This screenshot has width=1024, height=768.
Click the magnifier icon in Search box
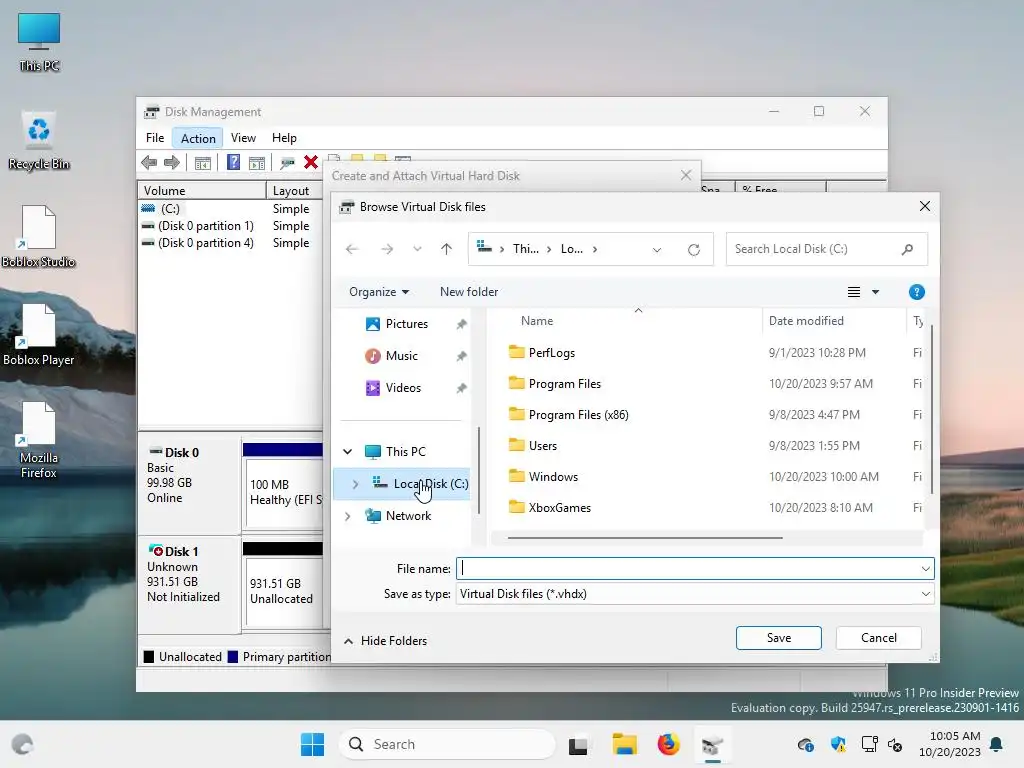point(907,249)
